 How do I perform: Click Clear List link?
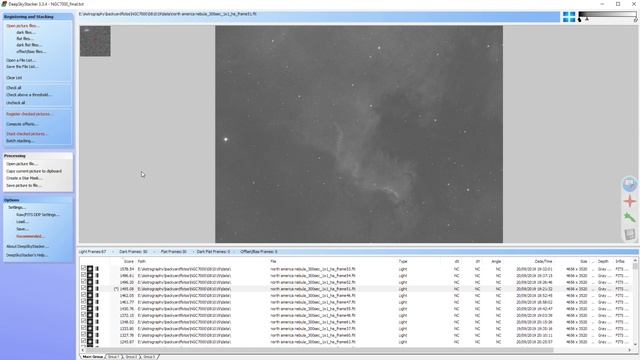coord(14,78)
